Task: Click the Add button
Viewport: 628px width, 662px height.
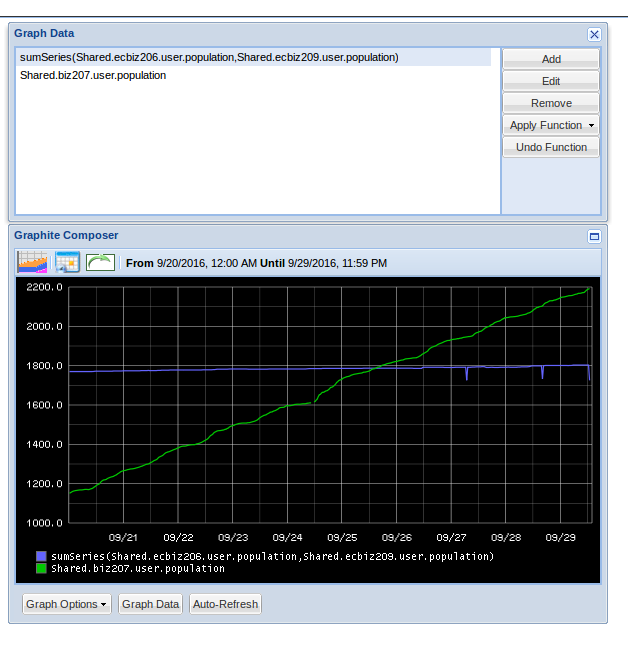Action: (x=551, y=59)
